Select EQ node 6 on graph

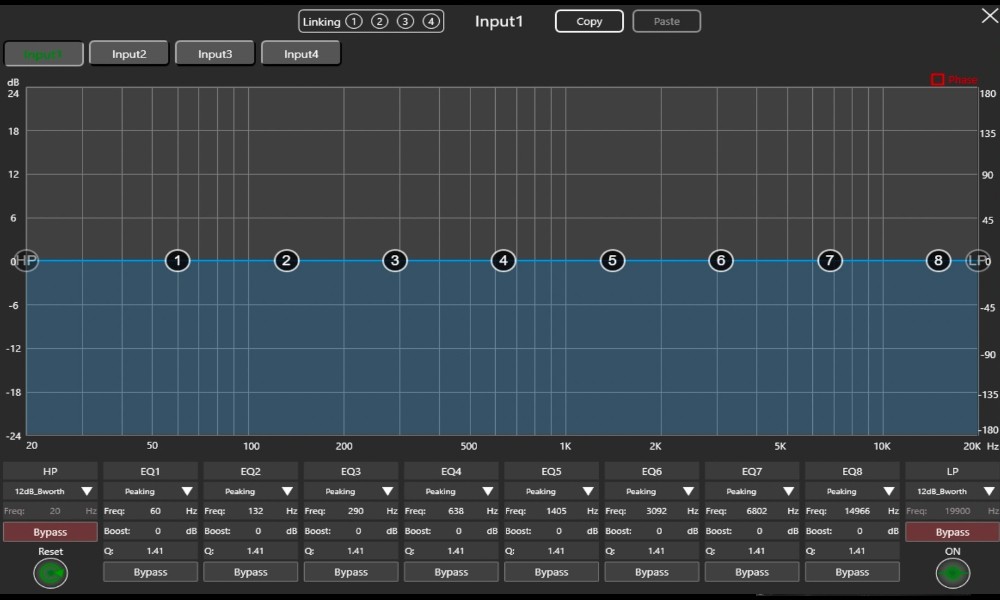pyautogui.click(x=721, y=260)
